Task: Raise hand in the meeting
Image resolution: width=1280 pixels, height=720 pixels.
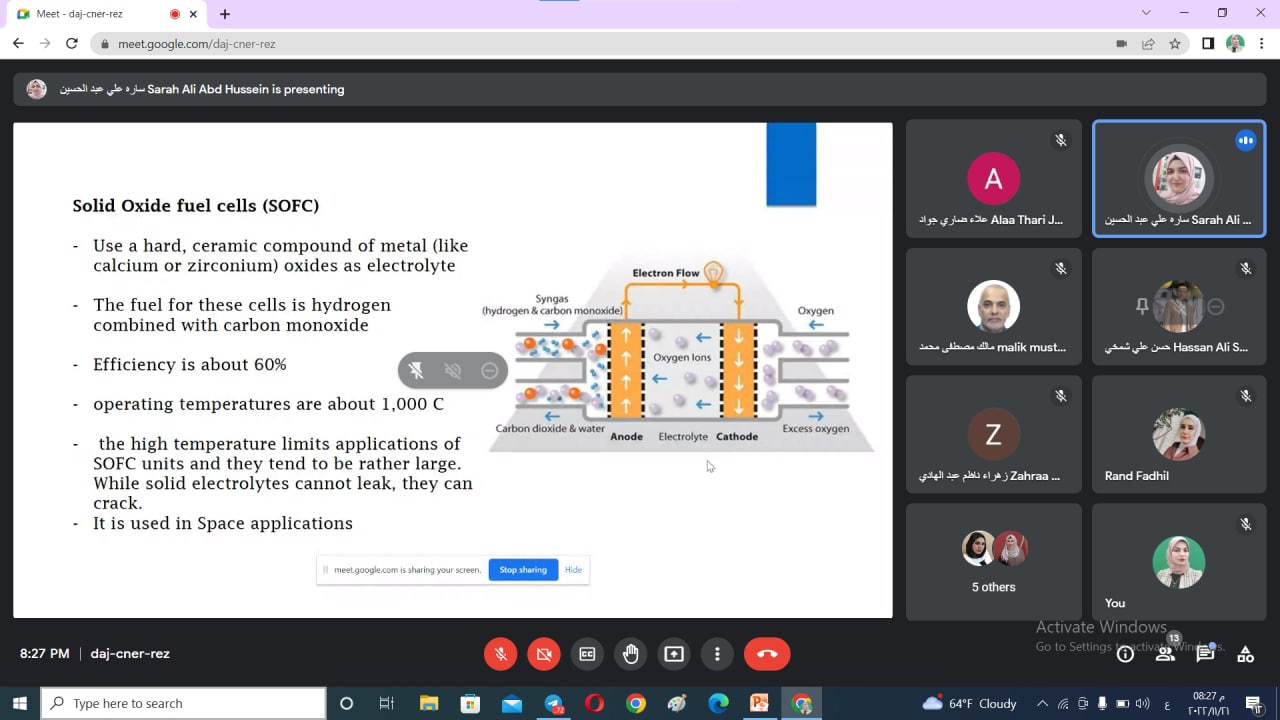Action: click(x=631, y=654)
